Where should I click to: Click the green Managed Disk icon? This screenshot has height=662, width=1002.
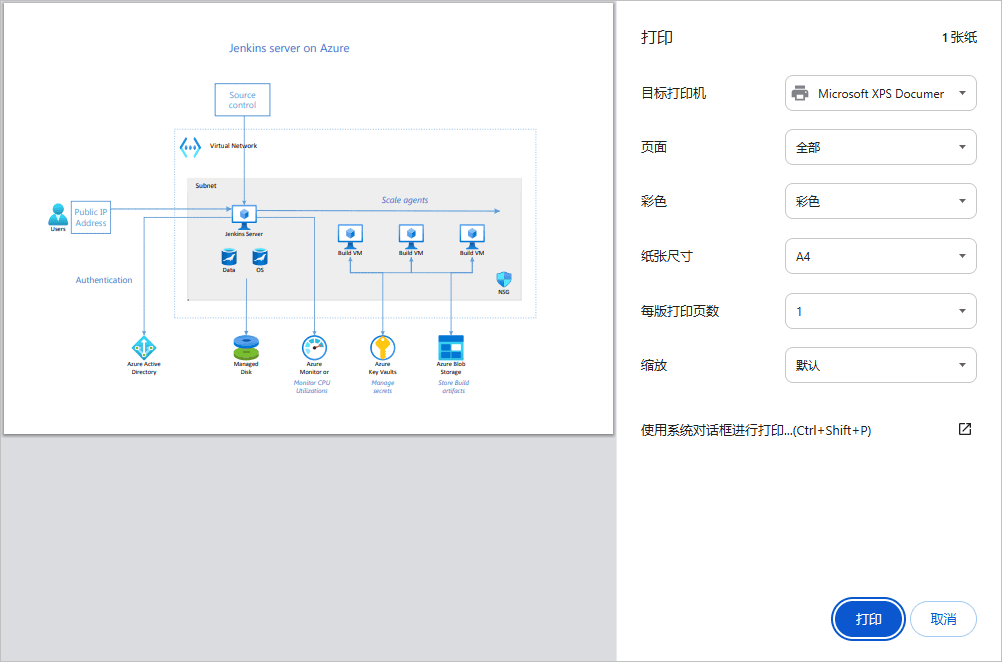(246, 347)
